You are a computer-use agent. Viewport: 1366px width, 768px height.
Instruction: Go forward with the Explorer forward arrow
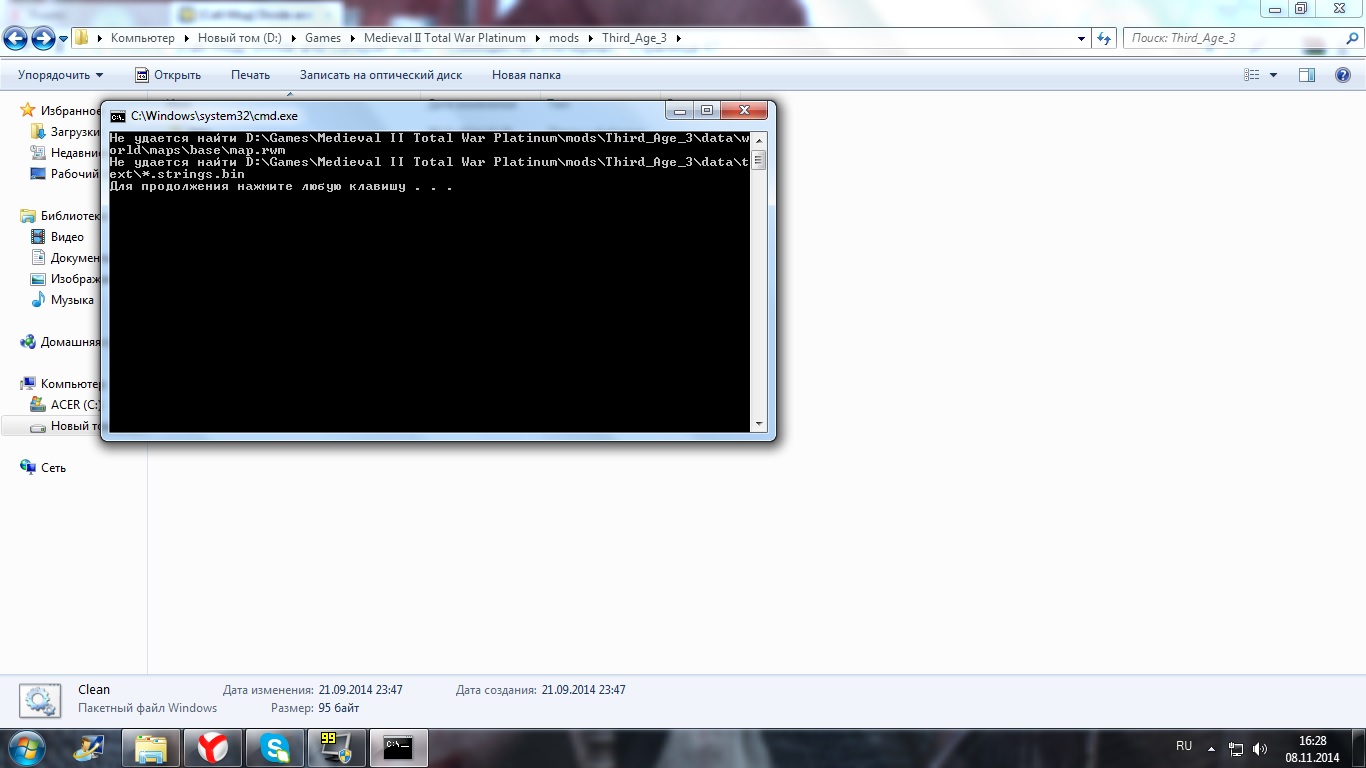43,38
